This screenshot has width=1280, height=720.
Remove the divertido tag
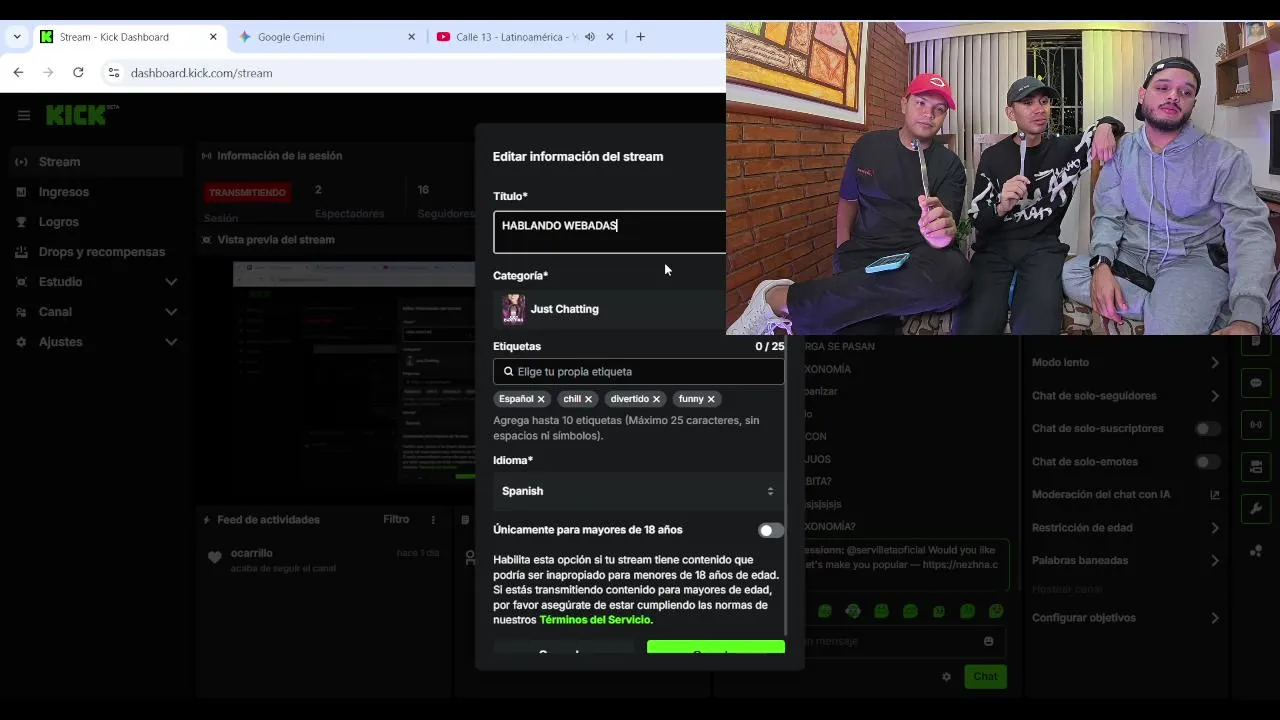[656, 399]
